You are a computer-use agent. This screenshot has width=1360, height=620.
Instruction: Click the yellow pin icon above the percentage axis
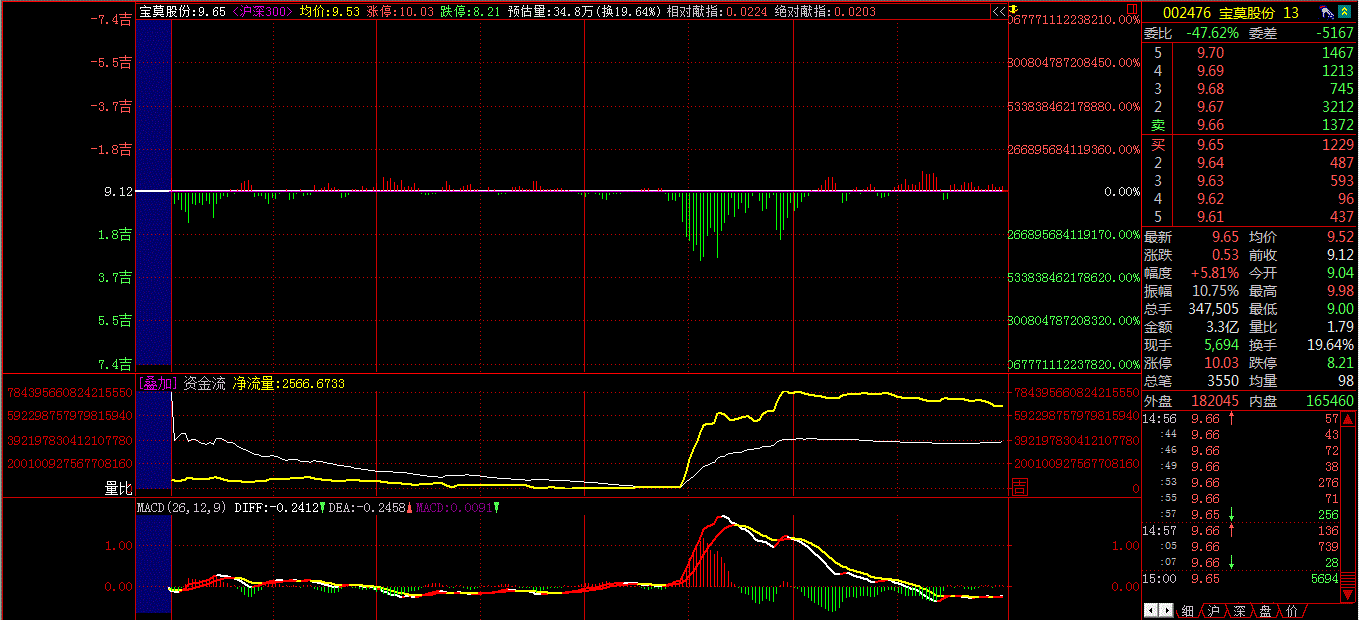1014,6
